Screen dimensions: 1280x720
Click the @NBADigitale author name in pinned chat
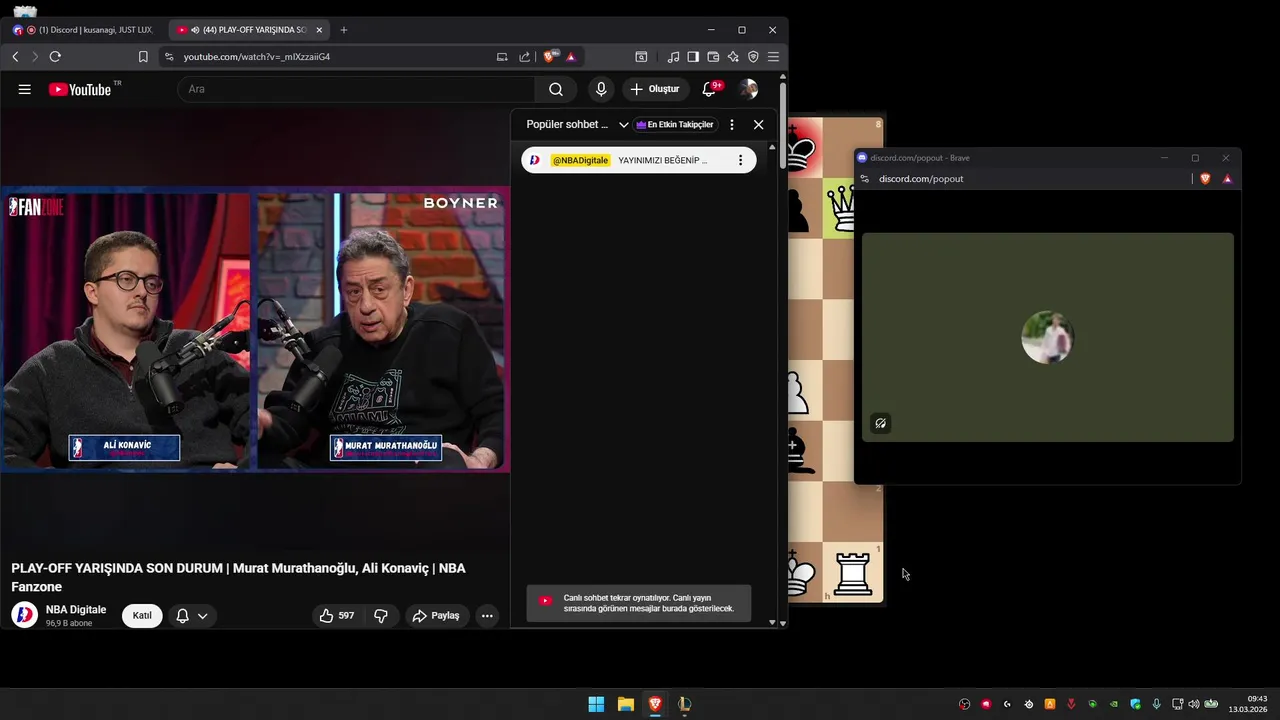580,160
